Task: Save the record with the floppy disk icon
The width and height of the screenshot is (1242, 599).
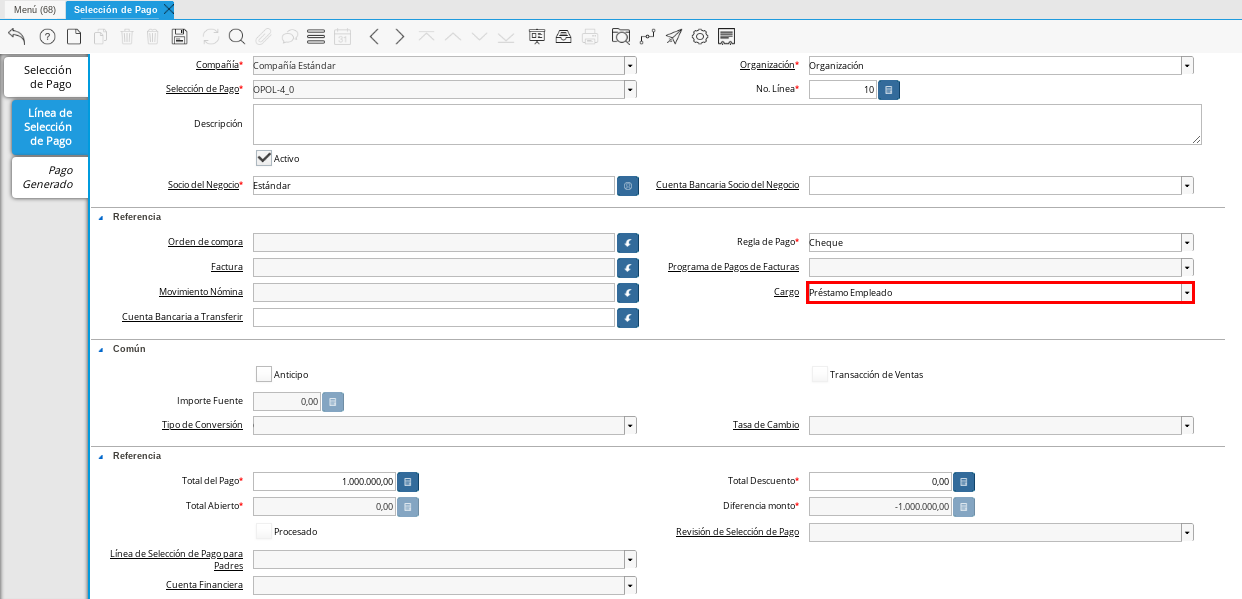Action: [x=180, y=37]
